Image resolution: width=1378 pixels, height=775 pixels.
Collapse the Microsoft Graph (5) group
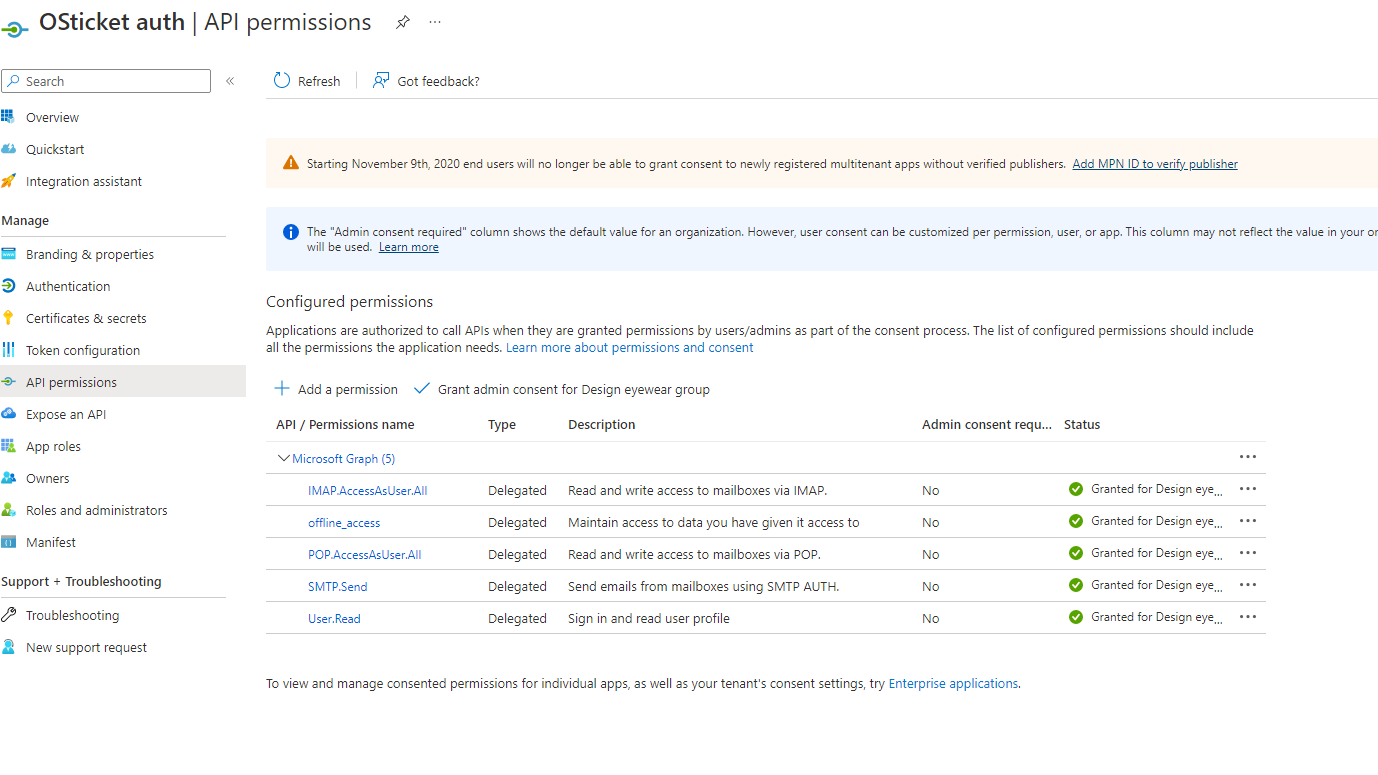coord(284,459)
